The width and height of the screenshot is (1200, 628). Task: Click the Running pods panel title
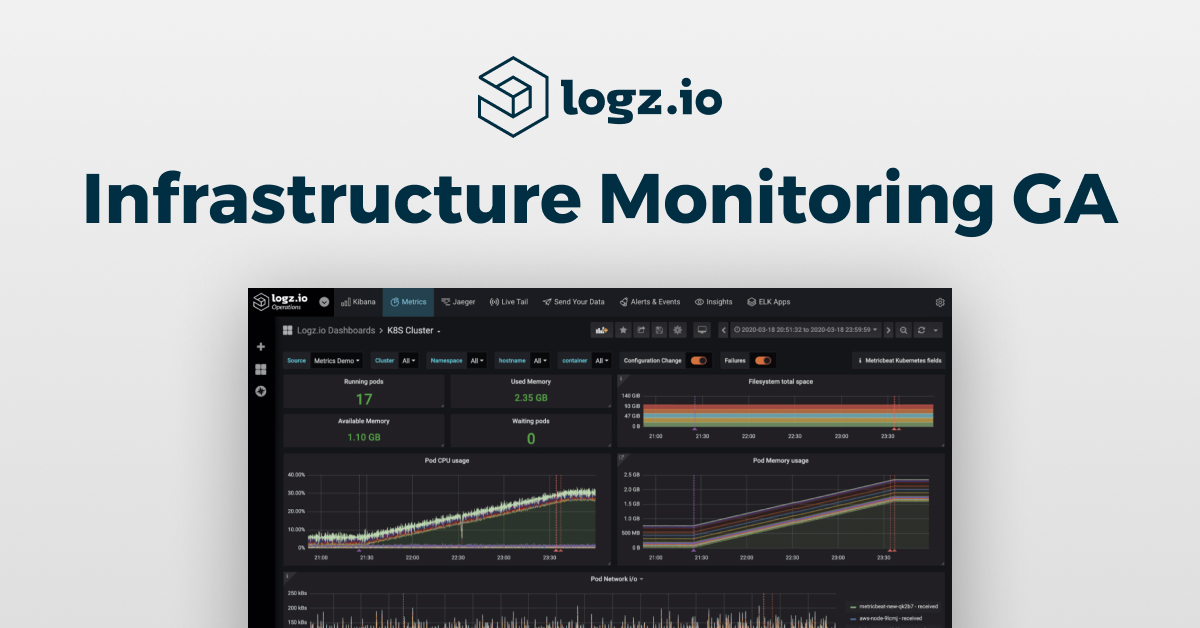point(362,381)
